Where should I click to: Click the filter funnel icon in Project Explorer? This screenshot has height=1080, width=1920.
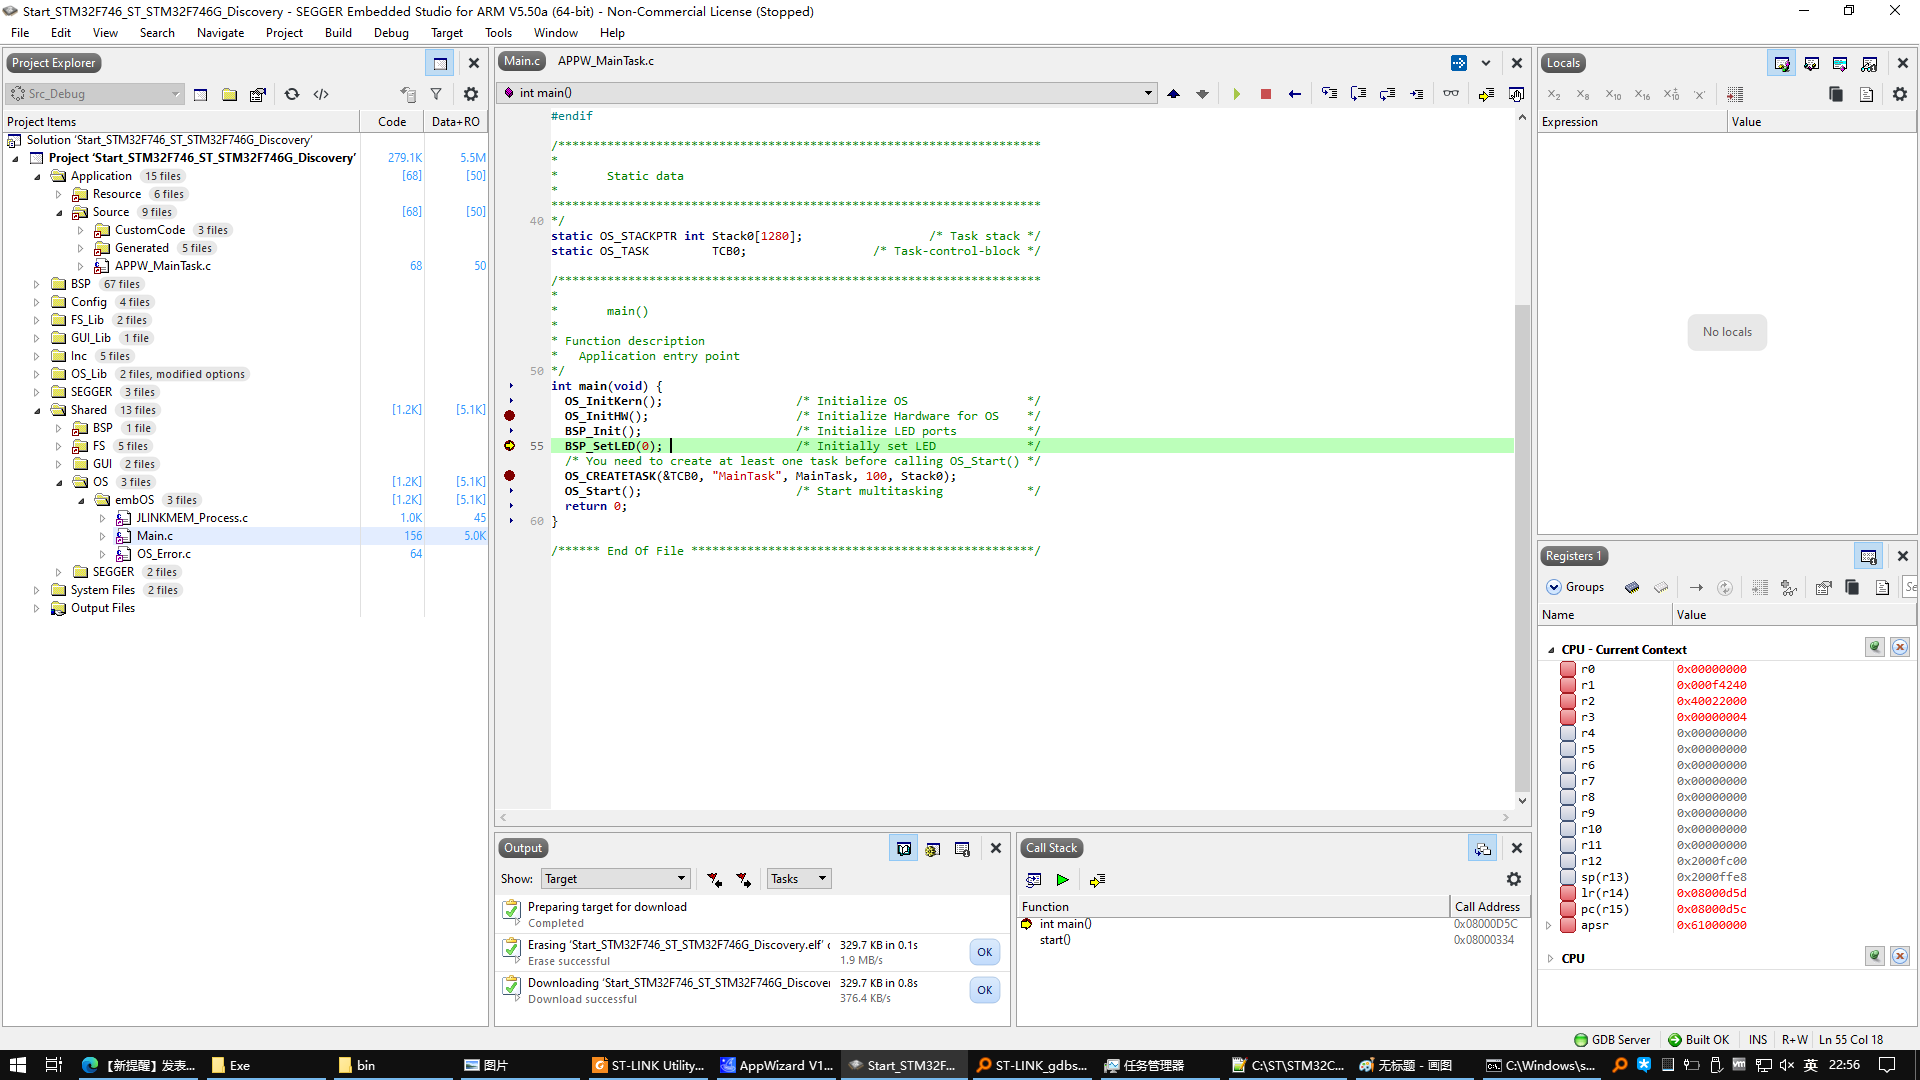point(436,94)
